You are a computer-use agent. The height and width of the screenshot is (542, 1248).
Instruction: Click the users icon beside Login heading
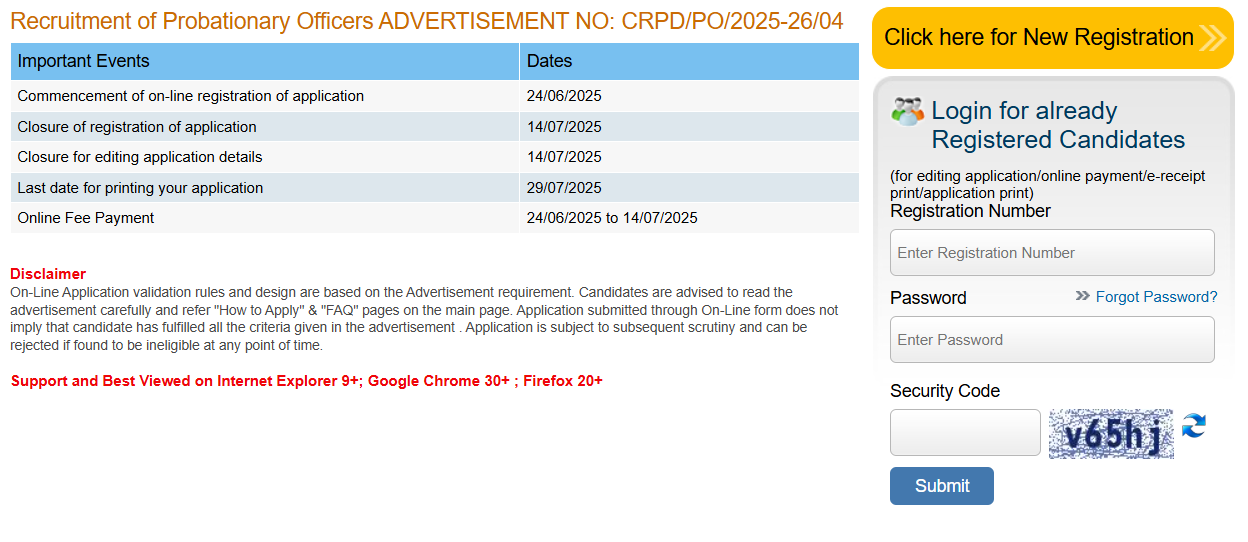pyautogui.click(x=907, y=111)
